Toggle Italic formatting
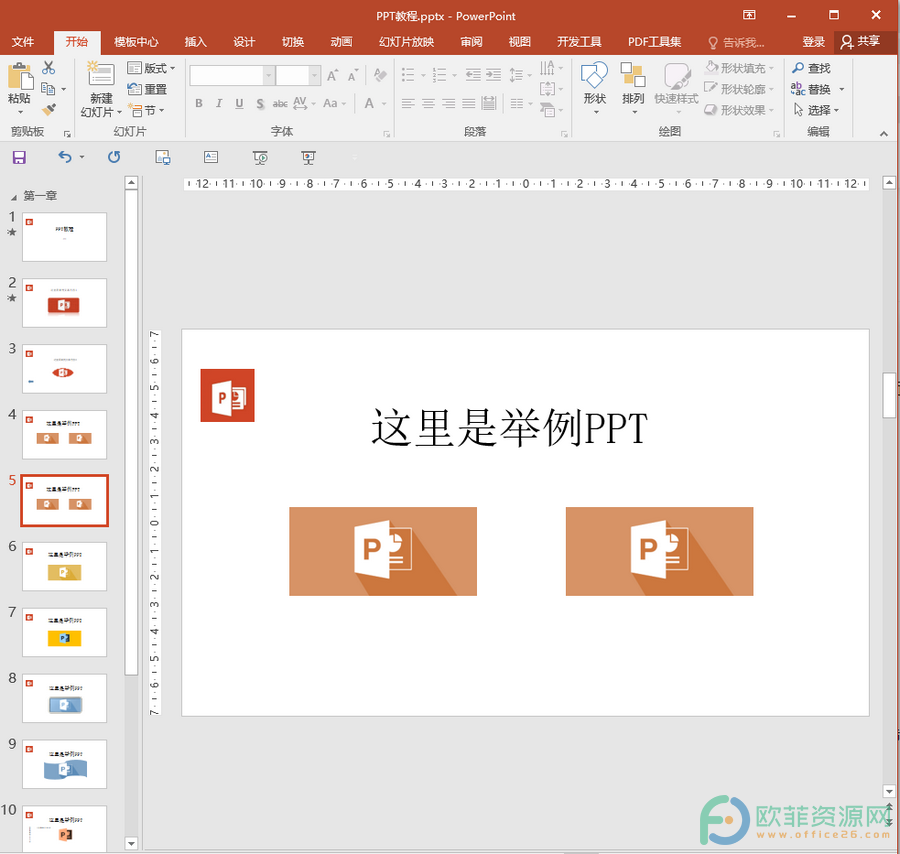This screenshot has width=900, height=854. tap(219, 103)
